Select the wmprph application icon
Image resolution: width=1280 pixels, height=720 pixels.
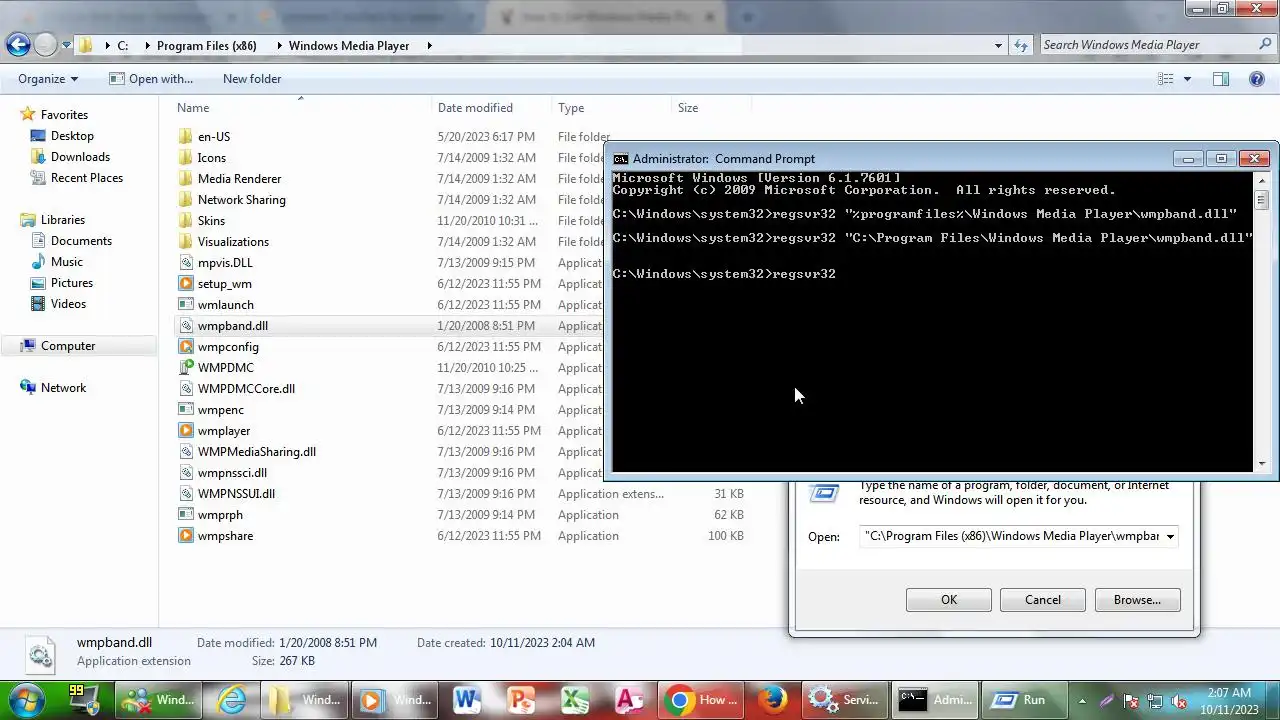tap(185, 515)
